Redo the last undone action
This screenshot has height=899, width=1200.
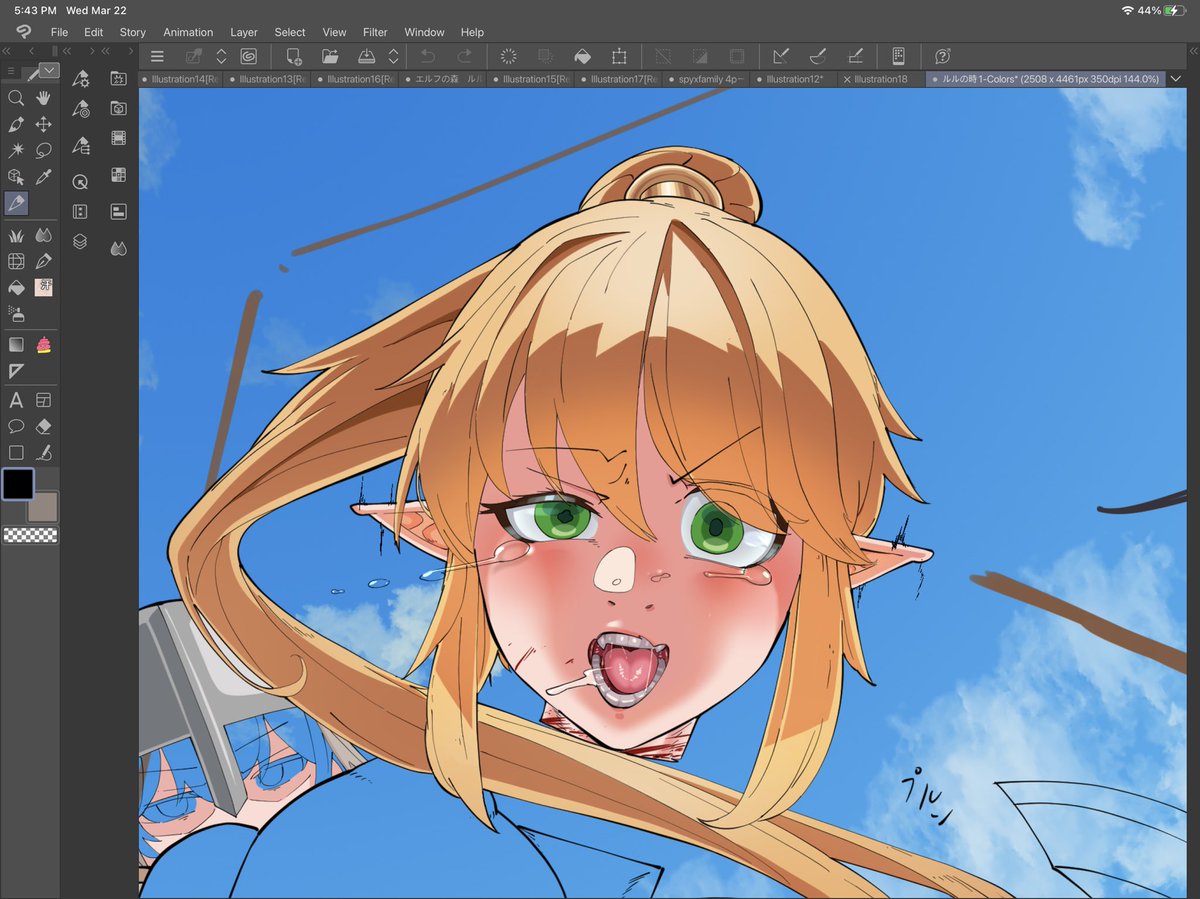[x=465, y=56]
